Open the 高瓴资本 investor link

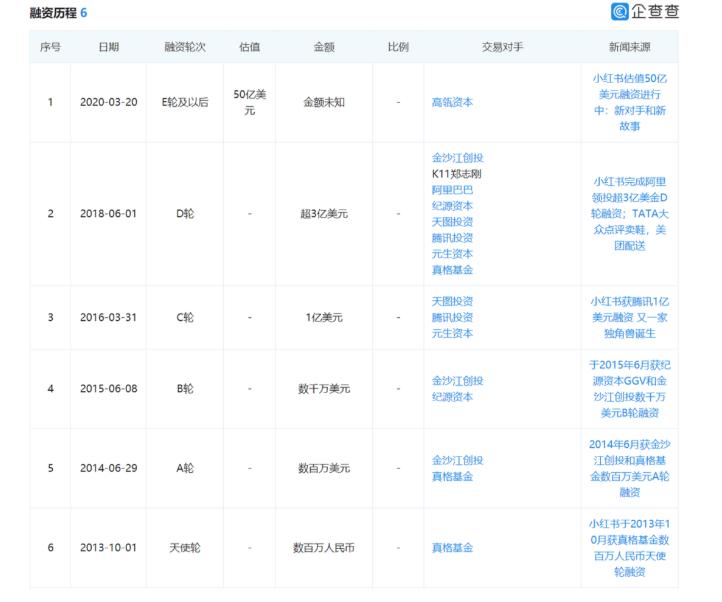tap(452, 102)
